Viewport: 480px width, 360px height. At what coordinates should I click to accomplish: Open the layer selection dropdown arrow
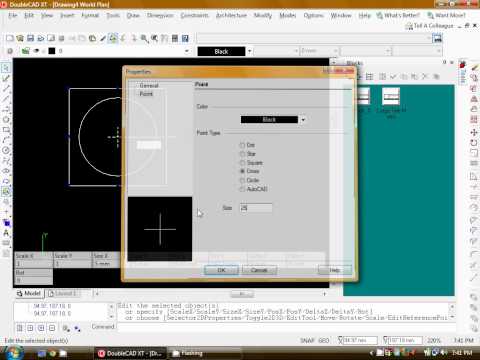(x=187, y=51)
